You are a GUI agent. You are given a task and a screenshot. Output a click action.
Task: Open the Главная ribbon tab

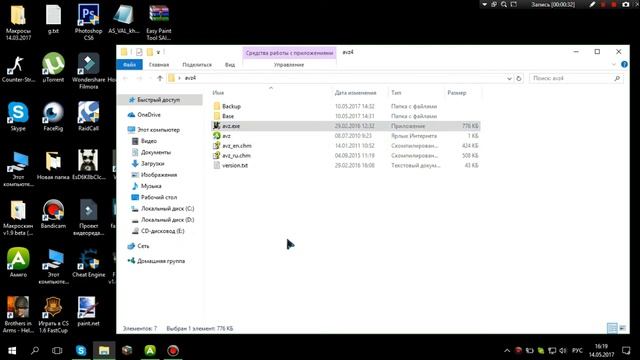click(x=159, y=64)
